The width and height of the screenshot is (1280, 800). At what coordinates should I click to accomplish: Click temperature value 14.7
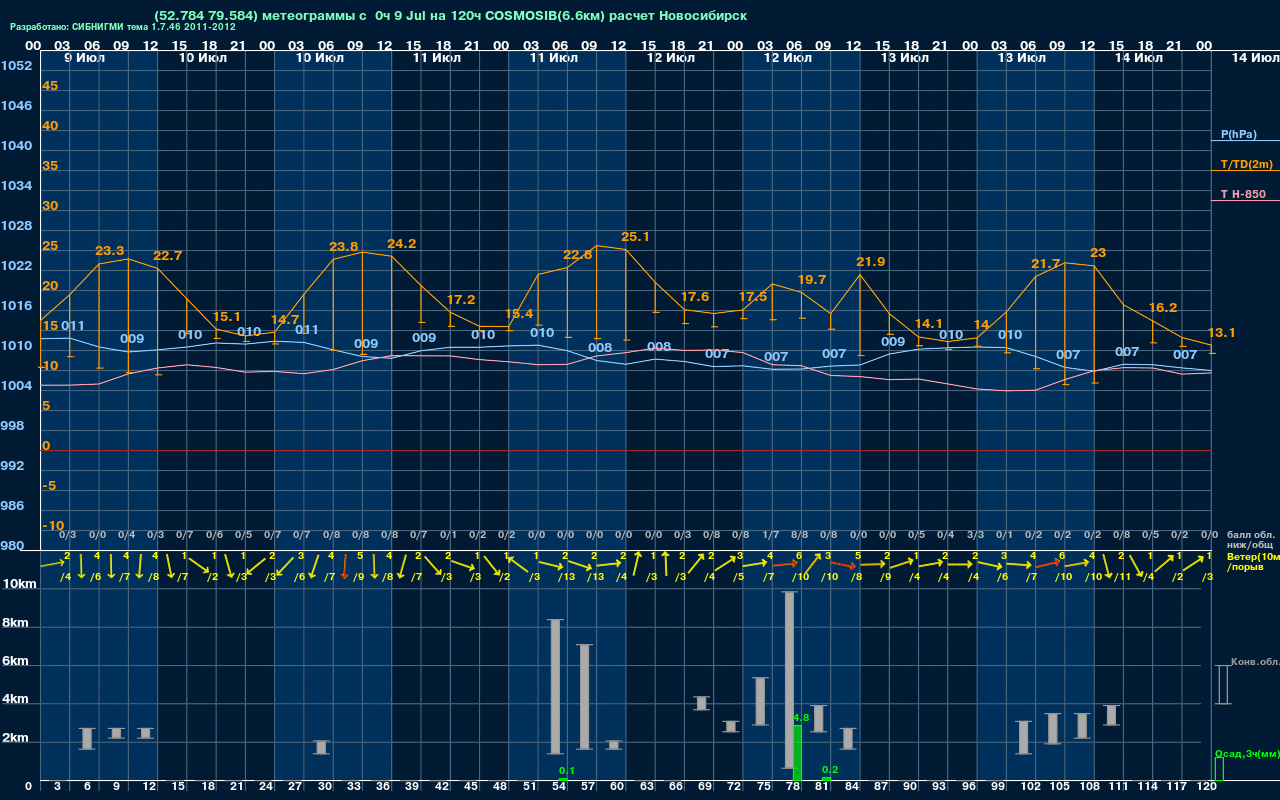pos(285,320)
